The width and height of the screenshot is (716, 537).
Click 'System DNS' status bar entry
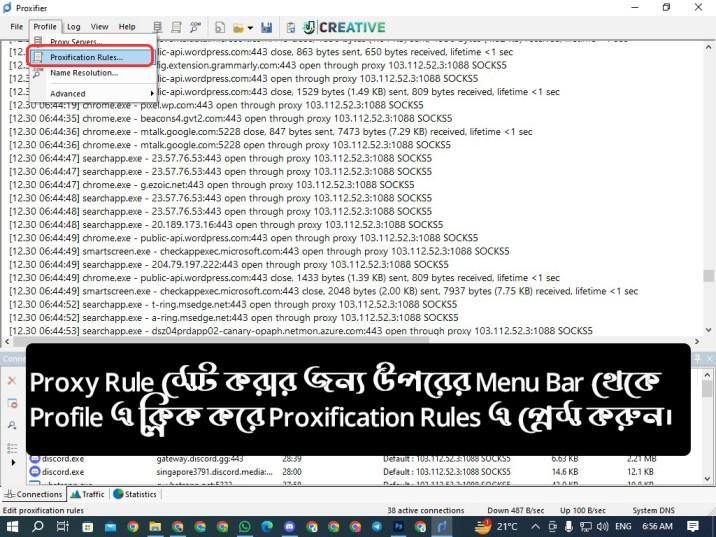tap(653, 510)
